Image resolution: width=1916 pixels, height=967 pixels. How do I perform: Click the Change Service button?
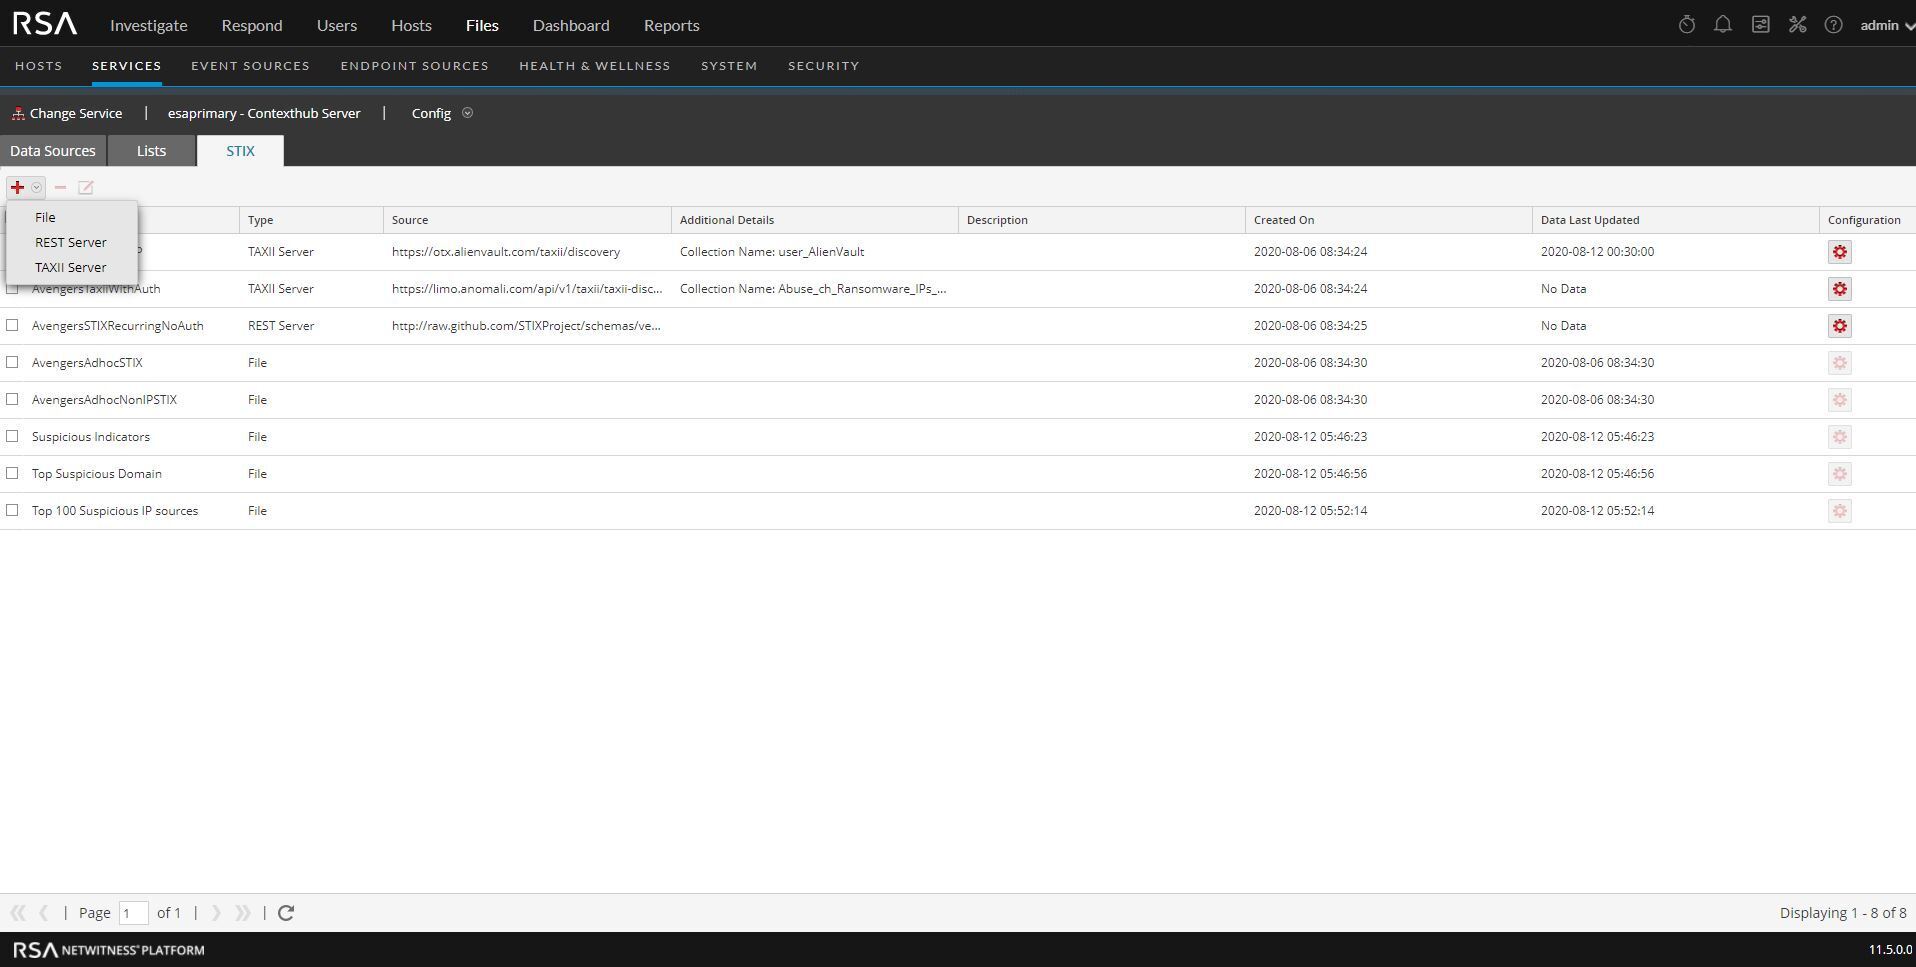(x=67, y=114)
